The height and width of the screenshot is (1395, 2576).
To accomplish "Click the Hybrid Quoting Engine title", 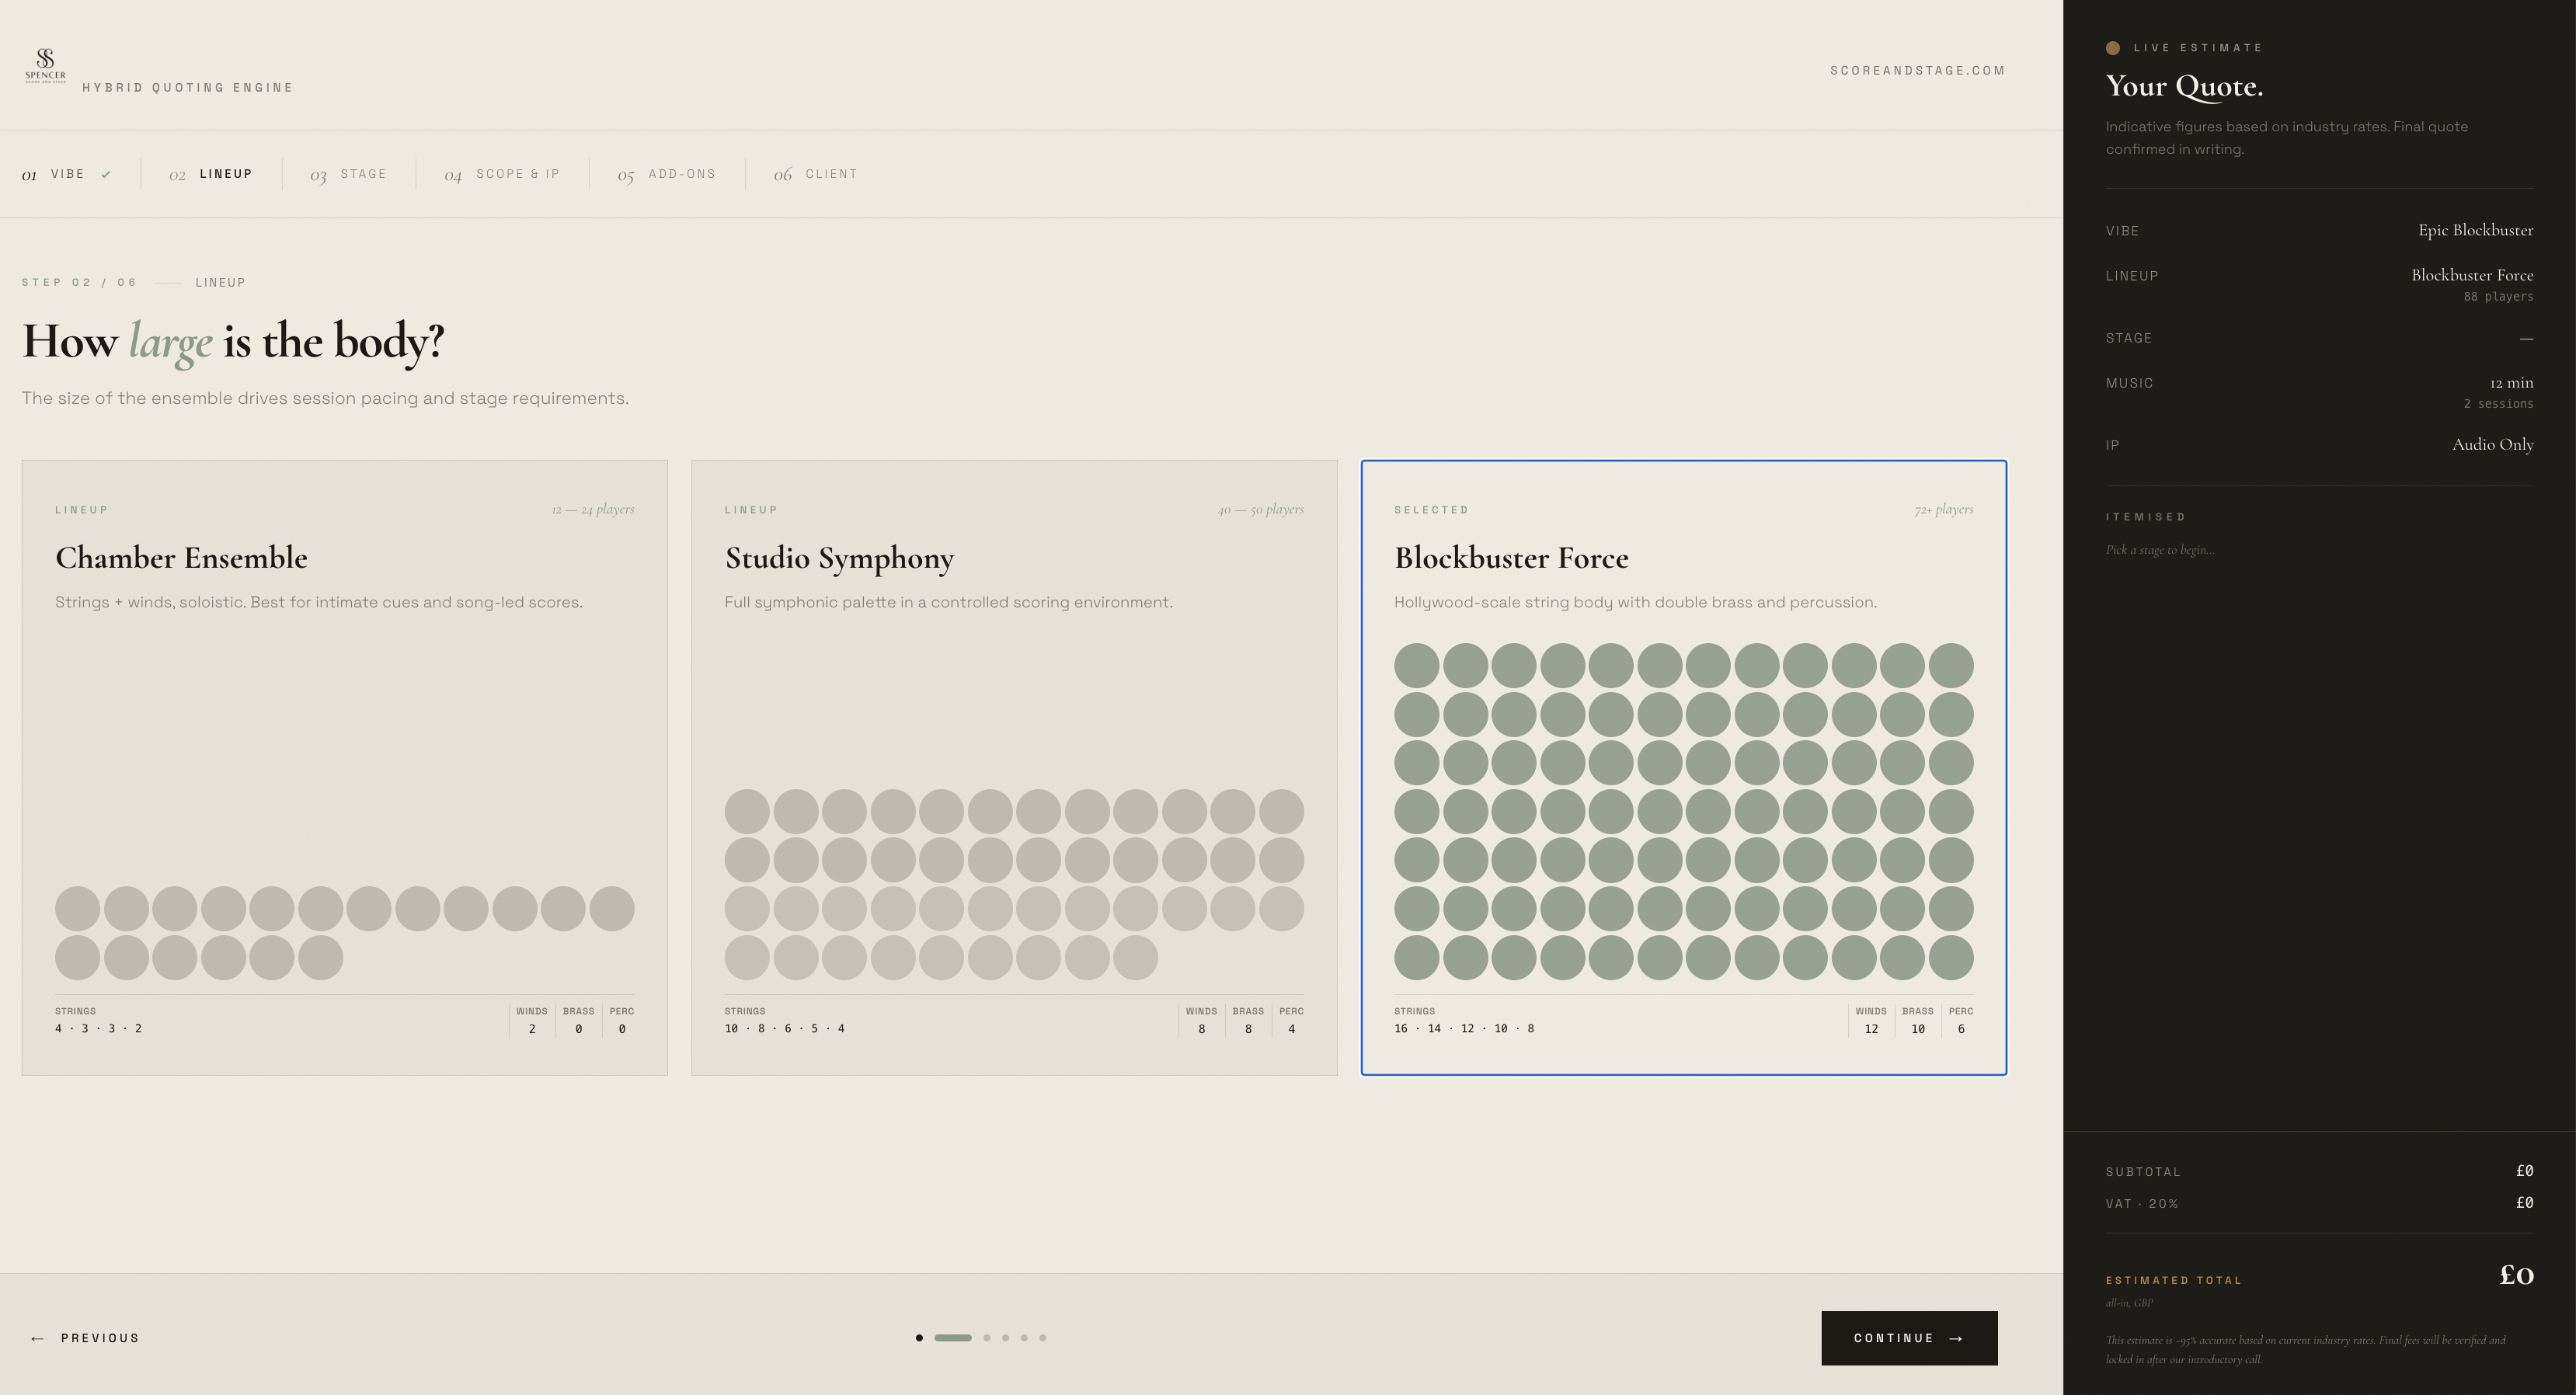I will [x=188, y=88].
